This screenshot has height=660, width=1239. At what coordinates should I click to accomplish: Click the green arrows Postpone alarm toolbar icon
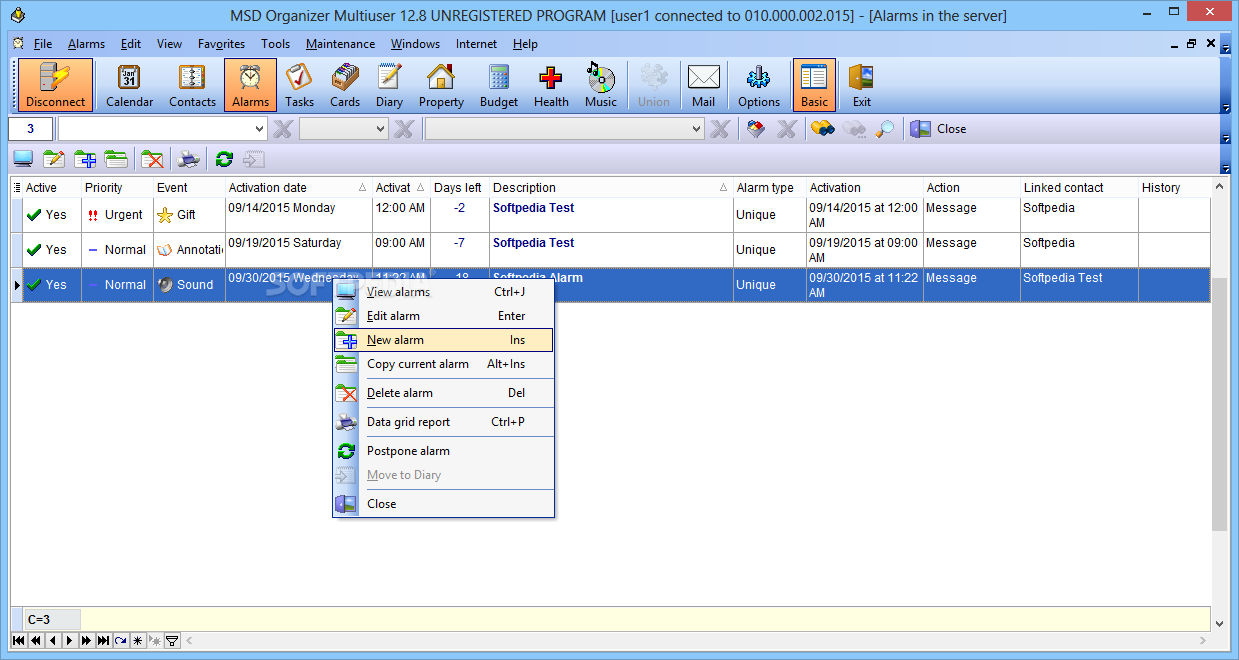point(224,158)
